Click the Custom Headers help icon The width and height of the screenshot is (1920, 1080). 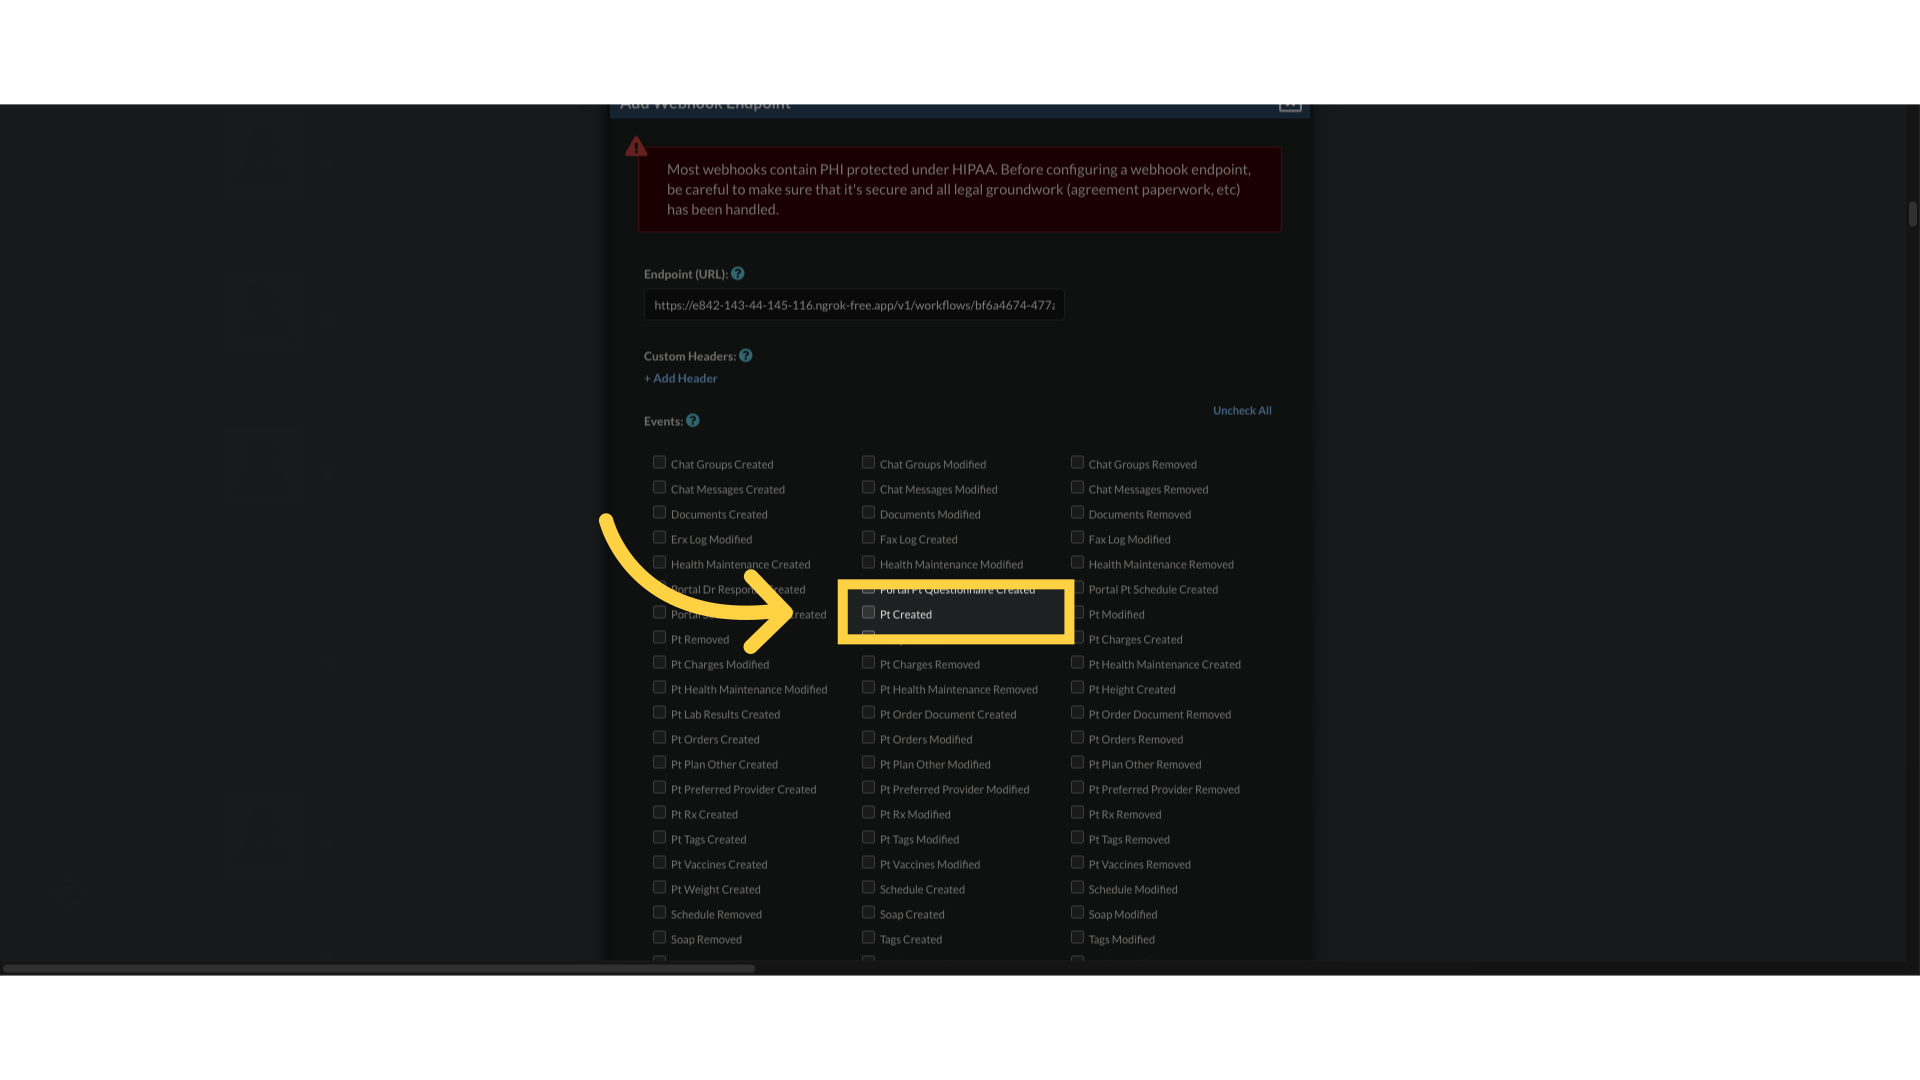tap(746, 355)
